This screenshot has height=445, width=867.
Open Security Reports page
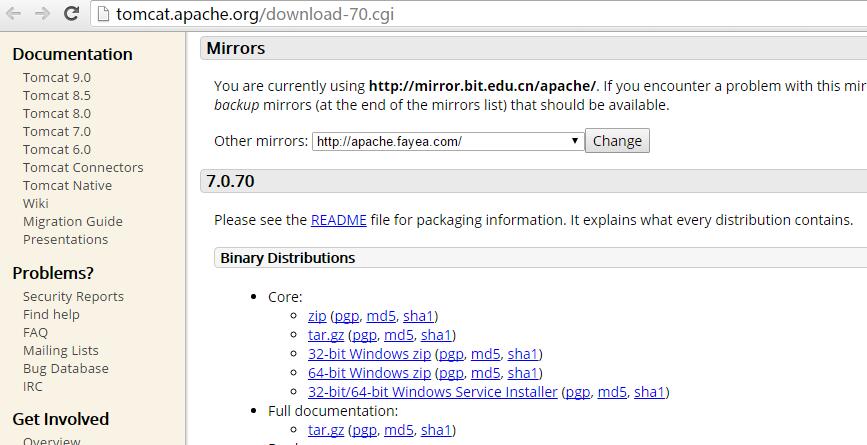[x=73, y=296]
